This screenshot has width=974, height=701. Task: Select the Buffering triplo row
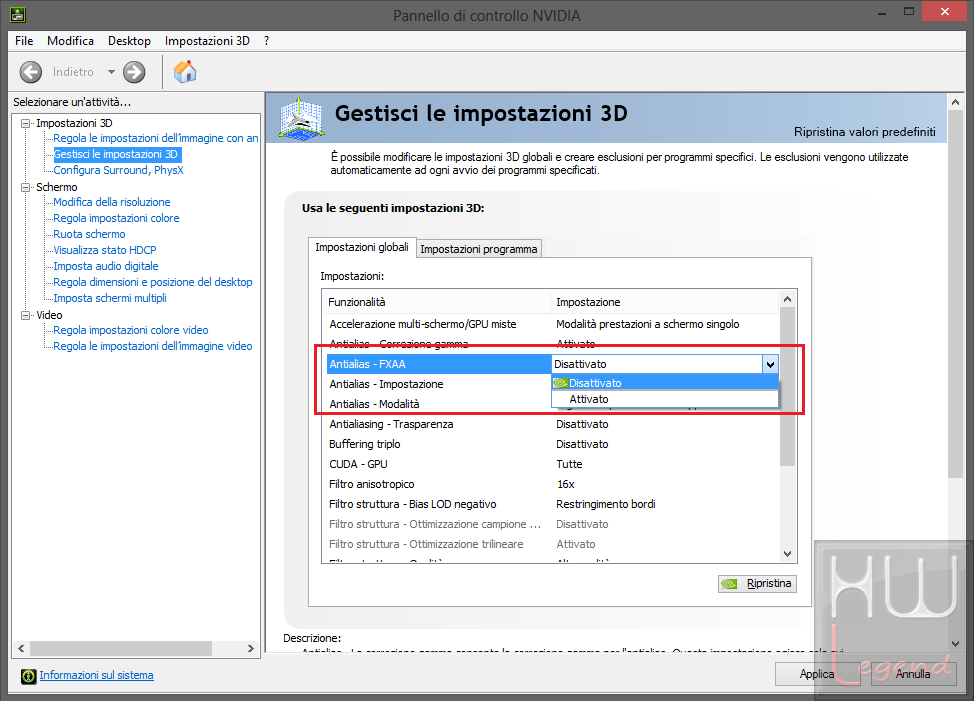(552, 445)
